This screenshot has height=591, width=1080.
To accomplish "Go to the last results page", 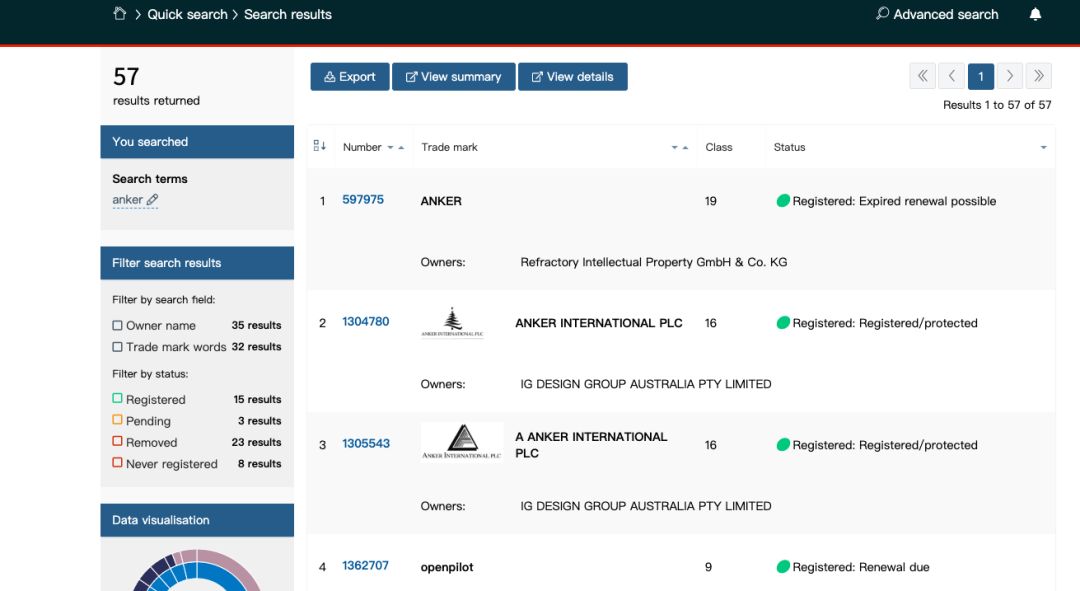I will (1039, 76).
